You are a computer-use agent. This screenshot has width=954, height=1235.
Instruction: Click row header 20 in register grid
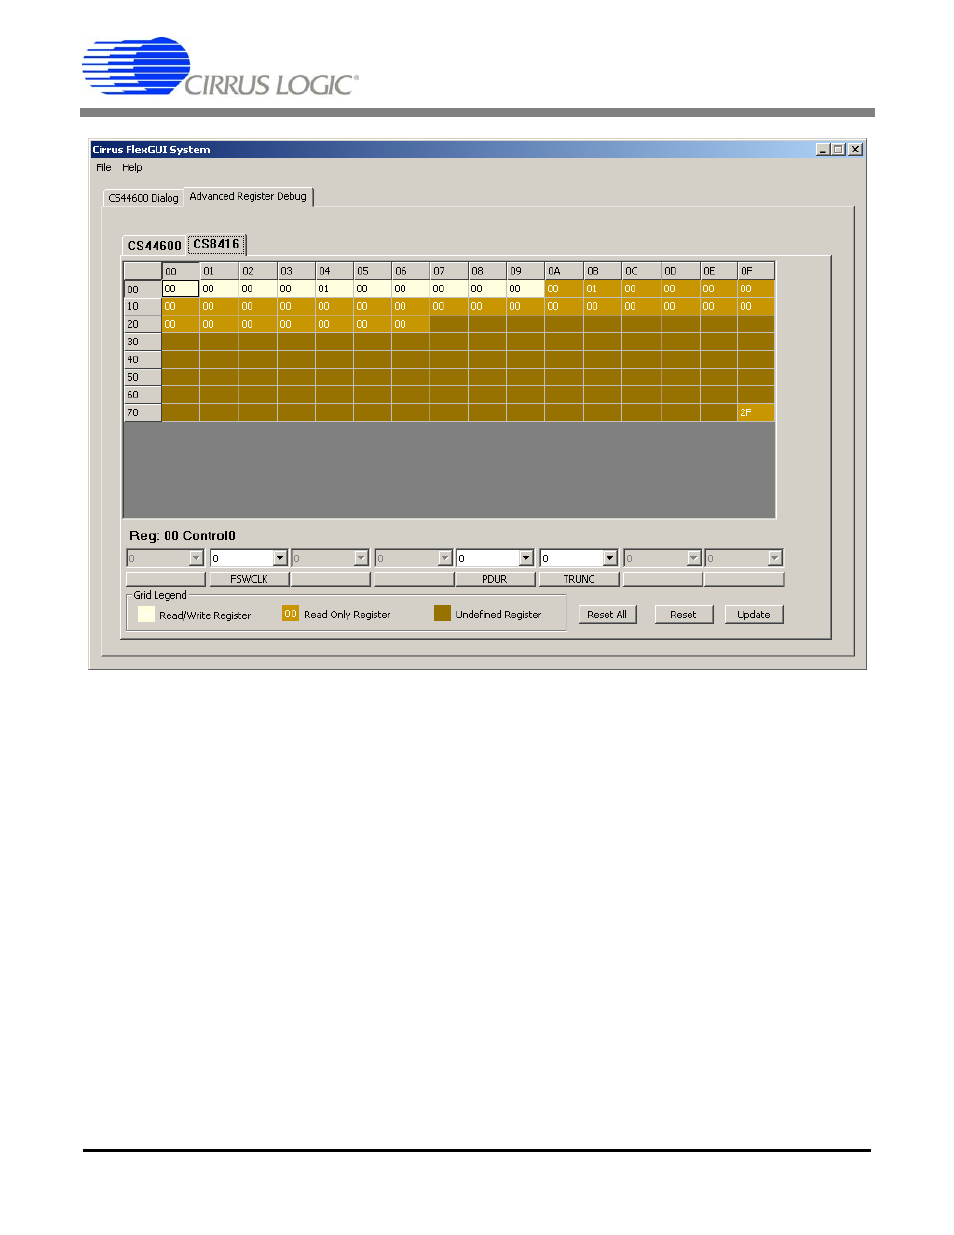pyautogui.click(x=143, y=324)
